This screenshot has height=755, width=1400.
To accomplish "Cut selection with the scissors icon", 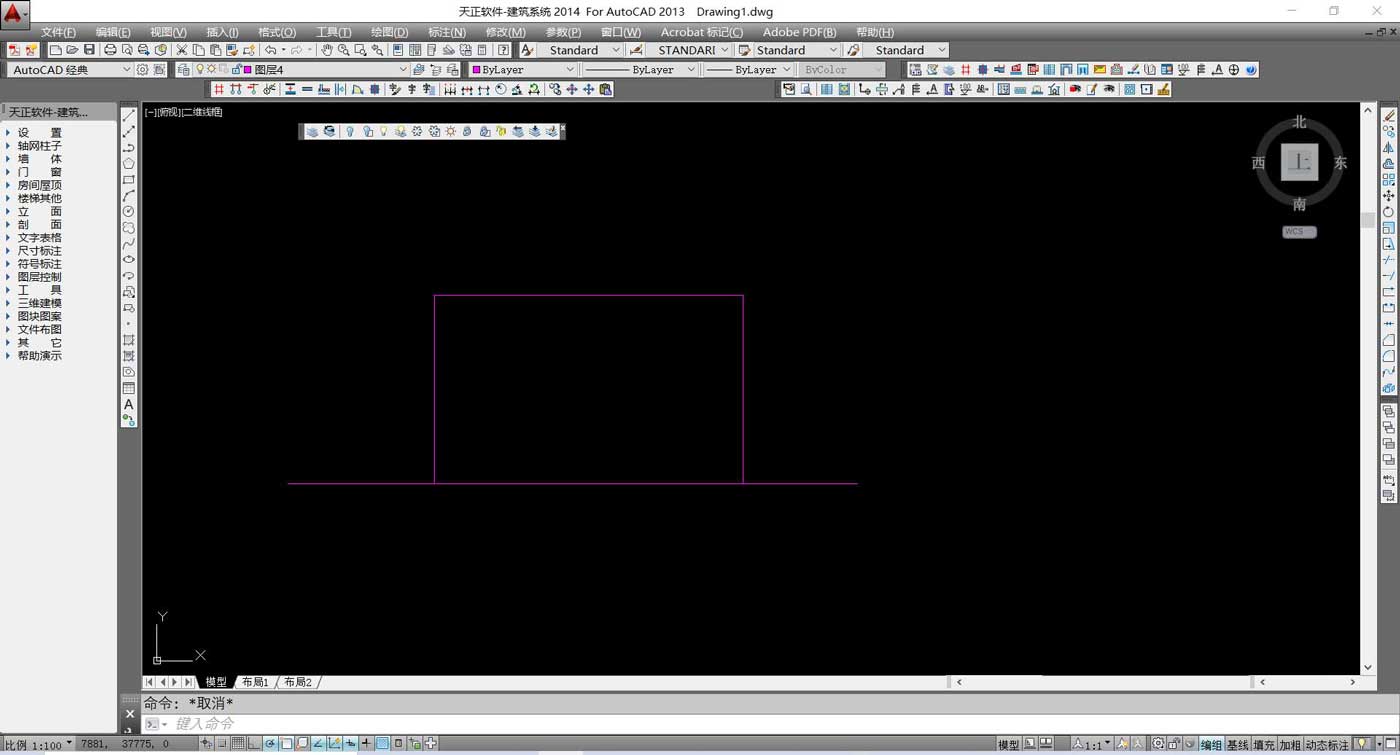I will 182,50.
